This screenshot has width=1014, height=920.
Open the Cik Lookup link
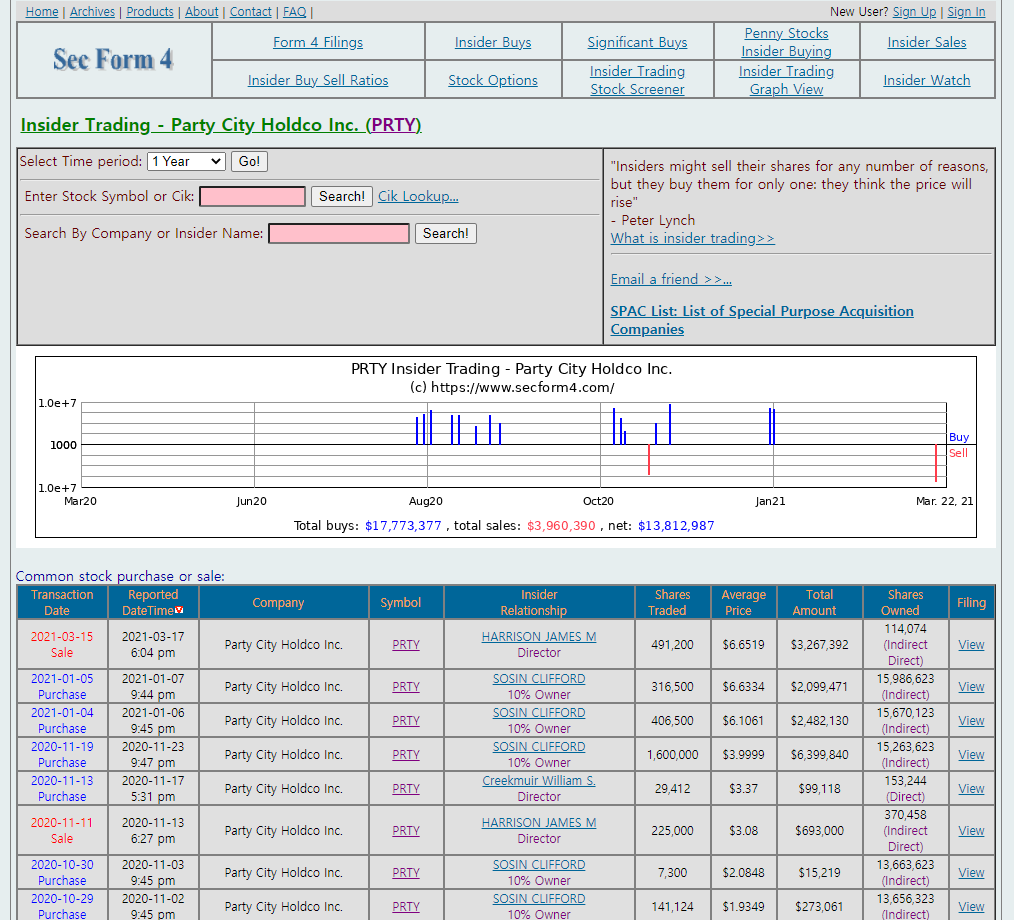(418, 197)
